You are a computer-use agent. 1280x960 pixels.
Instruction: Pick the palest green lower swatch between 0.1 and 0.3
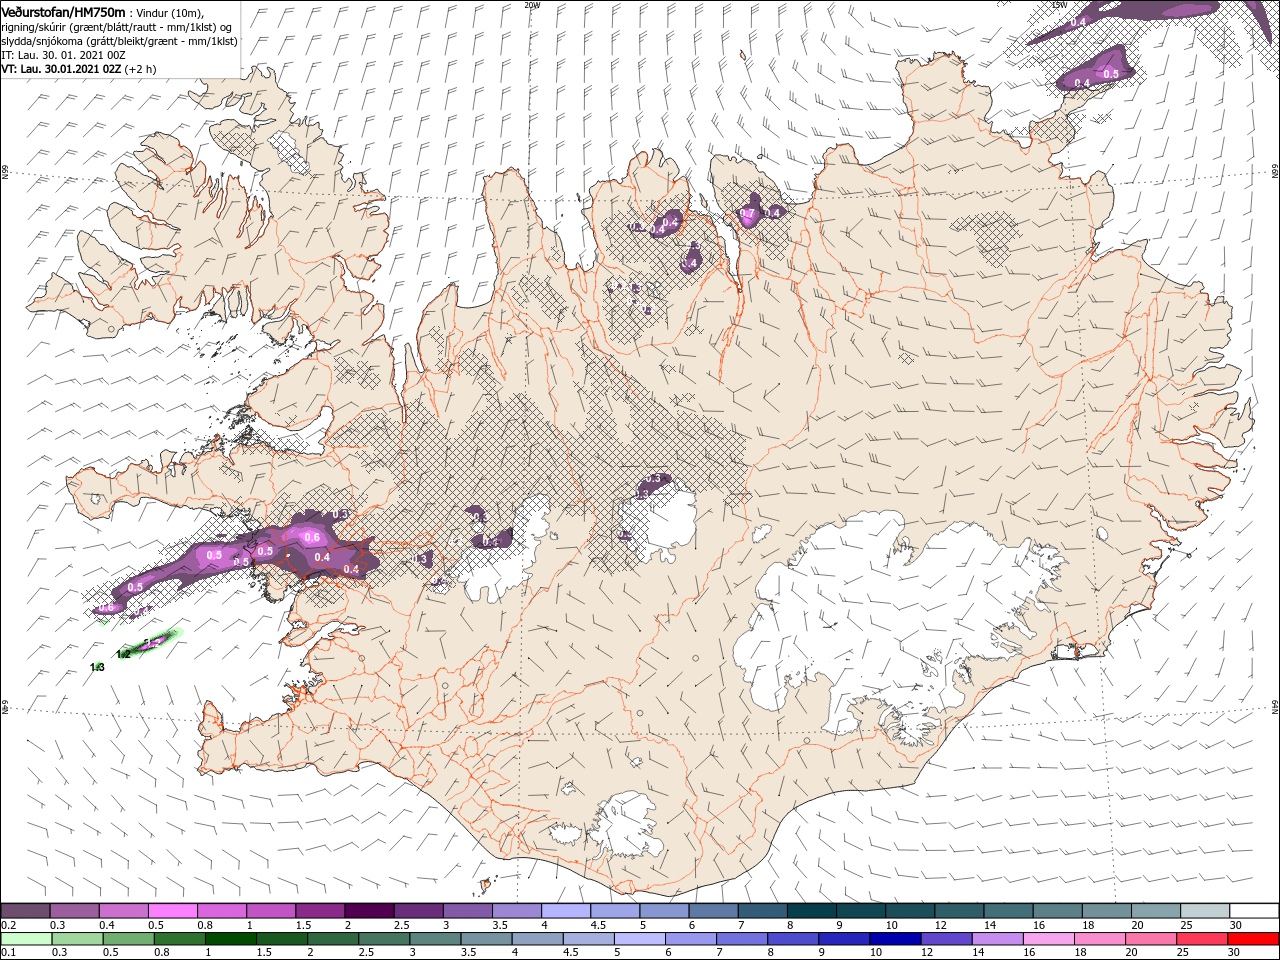25,939
